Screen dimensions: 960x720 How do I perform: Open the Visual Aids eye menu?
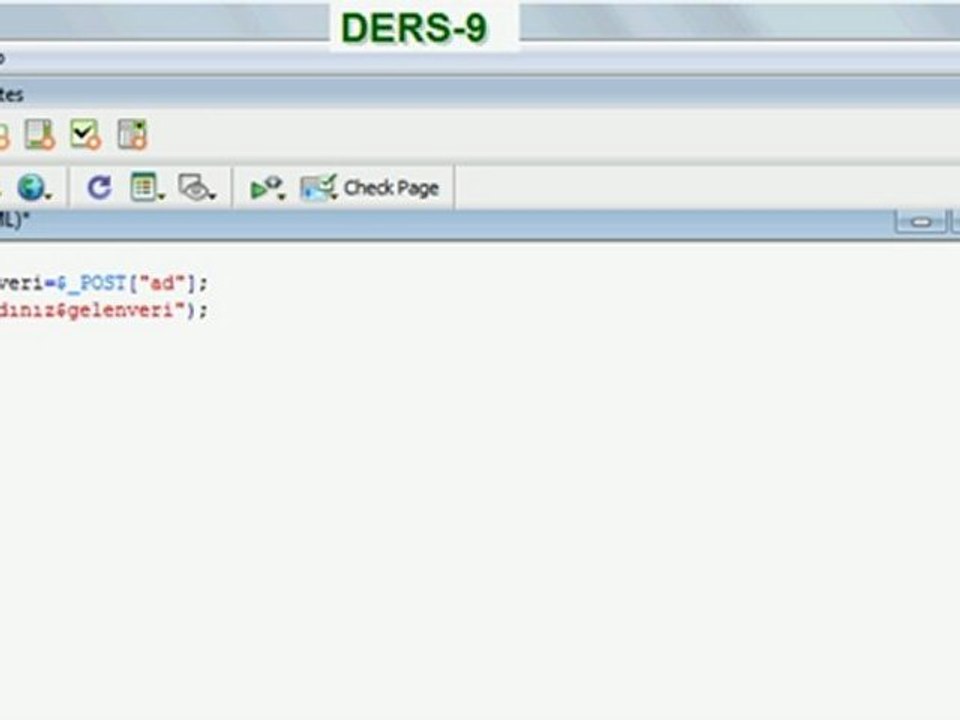(x=197, y=187)
